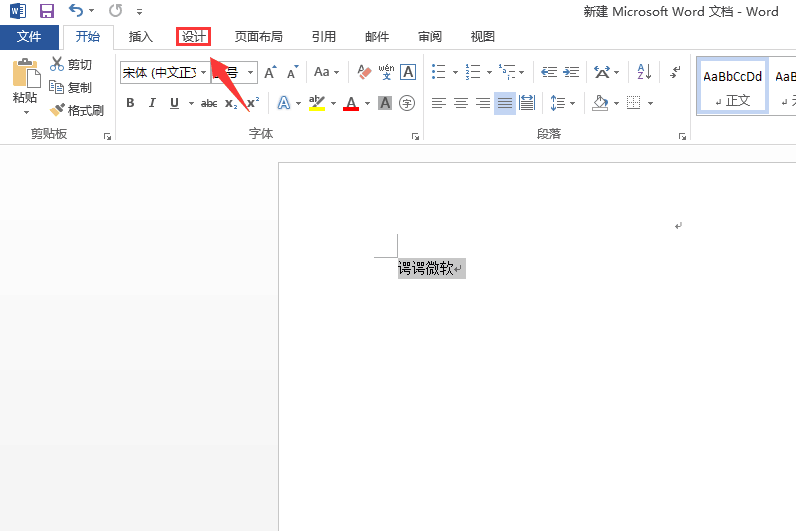This screenshot has width=796, height=531.
Task: Activate the 格式刷 (Format Painter)
Action: pyautogui.click(x=77, y=110)
